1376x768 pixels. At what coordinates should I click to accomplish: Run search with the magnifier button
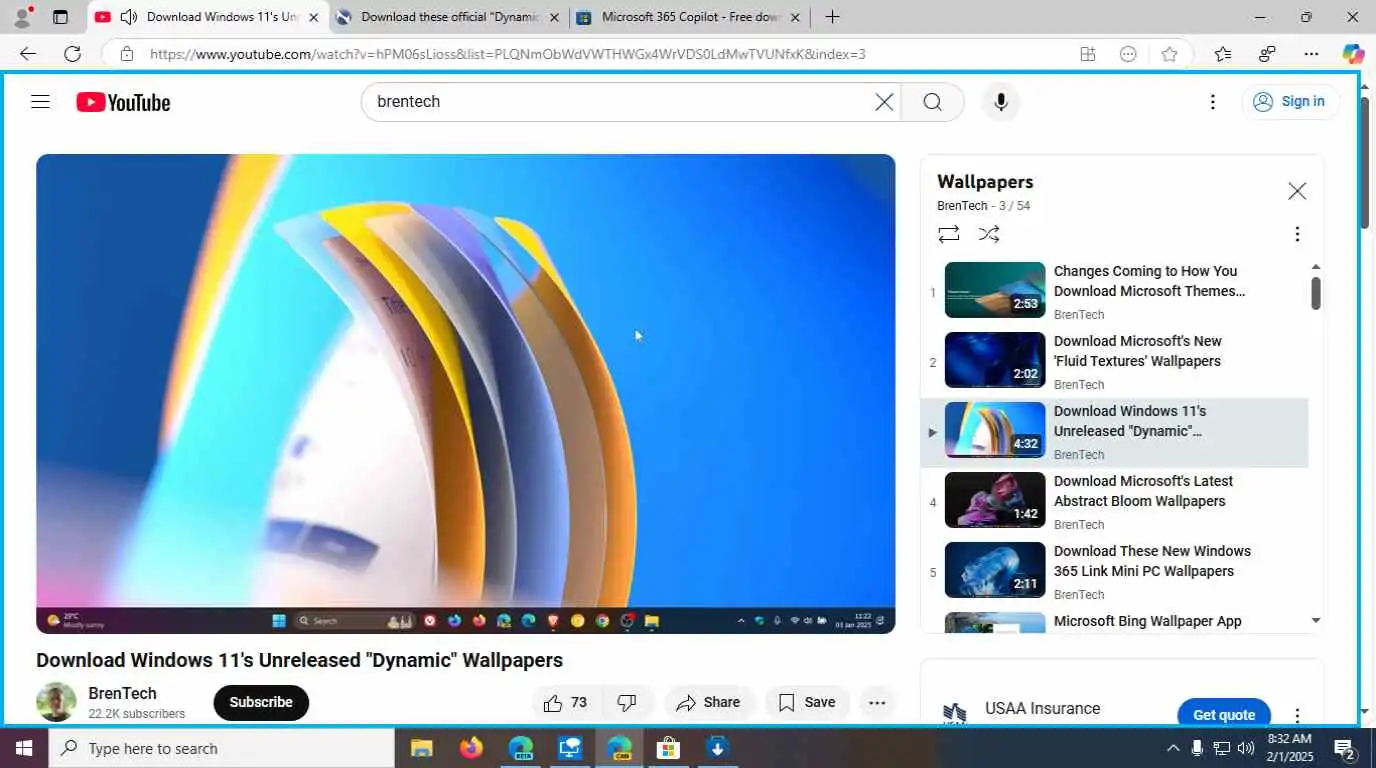[932, 101]
